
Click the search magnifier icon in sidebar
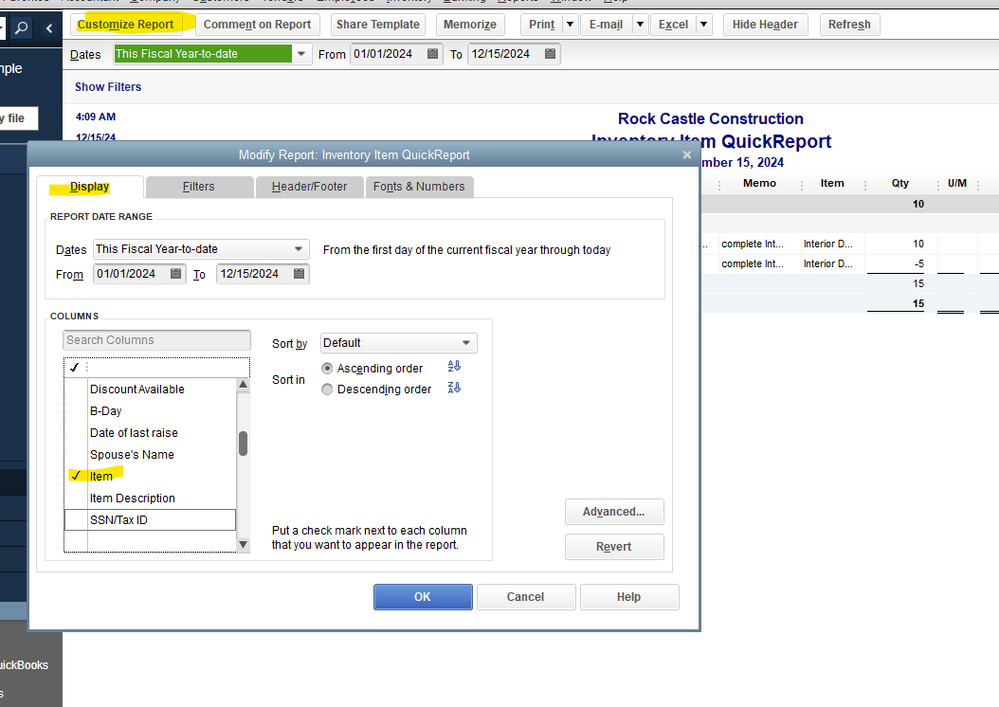point(22,27)
